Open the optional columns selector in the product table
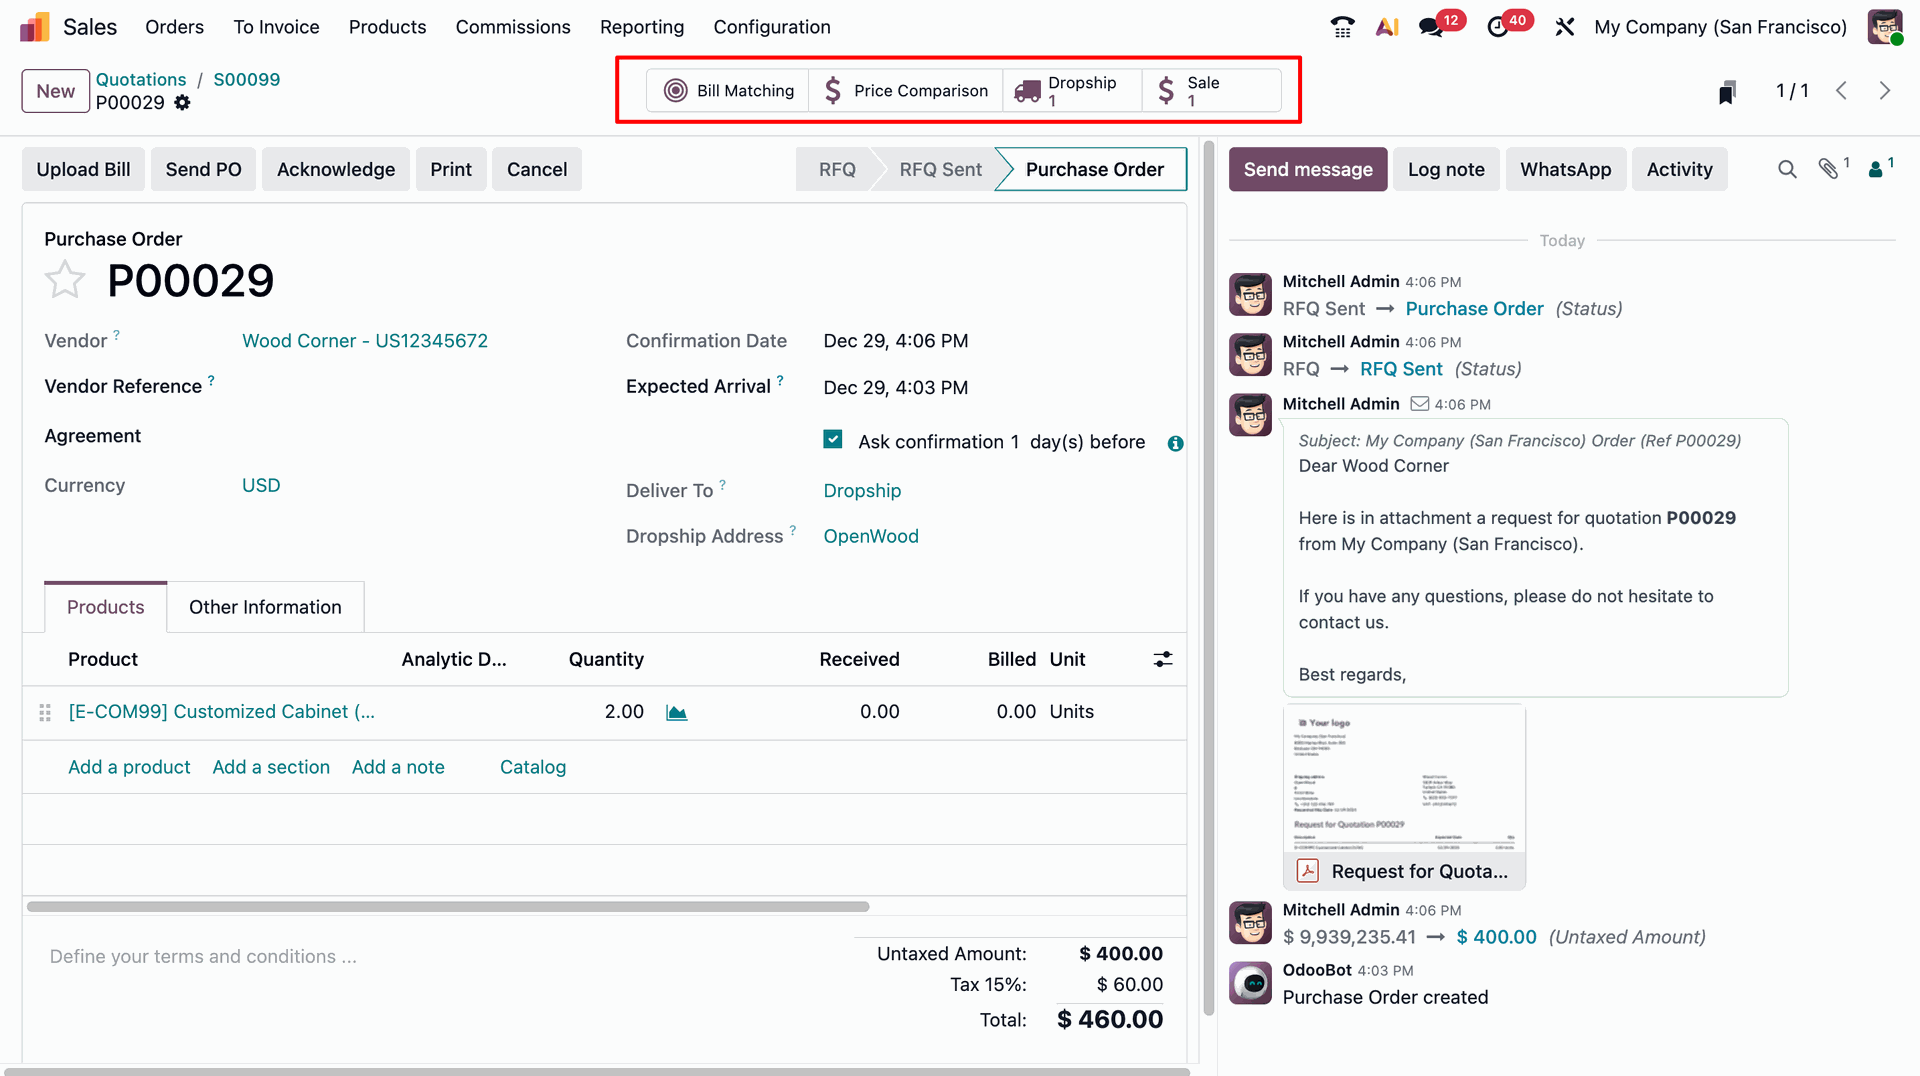Image resolution: width=1920 pixels, height=1076 pixels. pyautogui.click(x=1162, y=659)
